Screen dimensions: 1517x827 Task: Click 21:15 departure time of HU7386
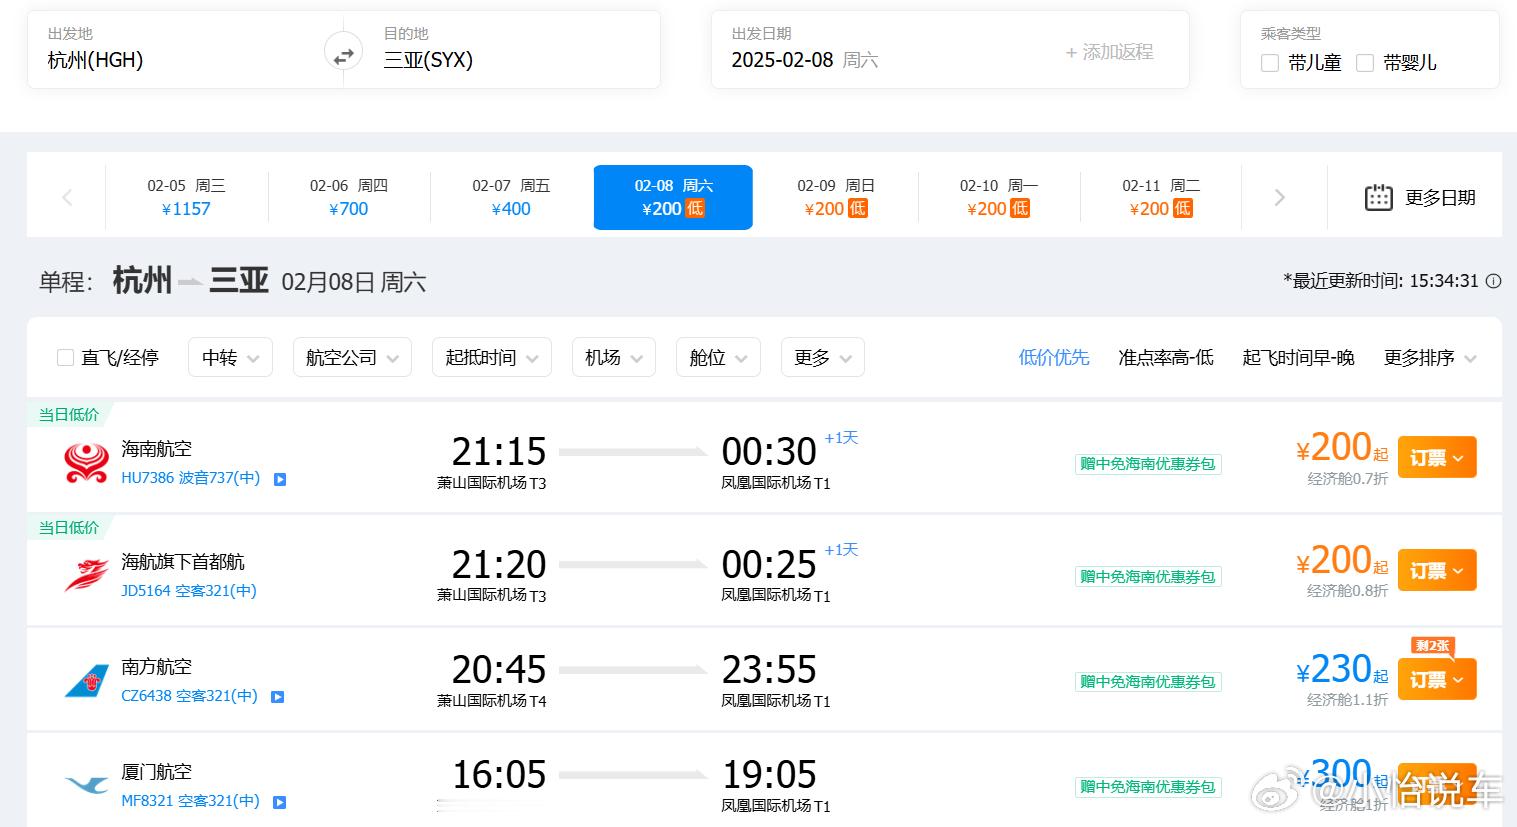point(498,452)
